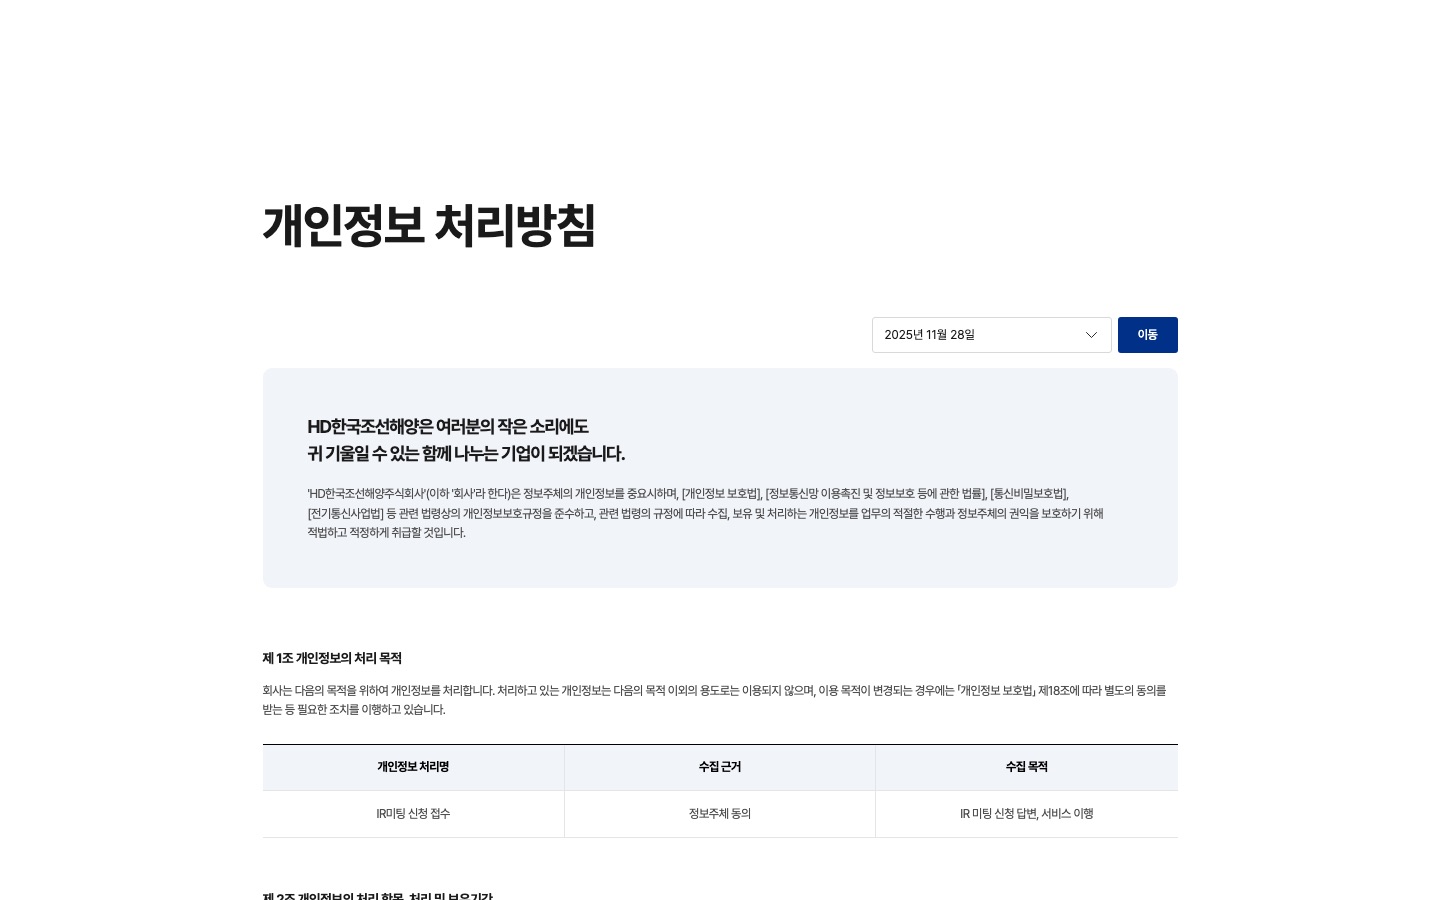Select the 수집 근거 column header
The width and height of the screenshot is (1440, 900).
pos(720,767)
